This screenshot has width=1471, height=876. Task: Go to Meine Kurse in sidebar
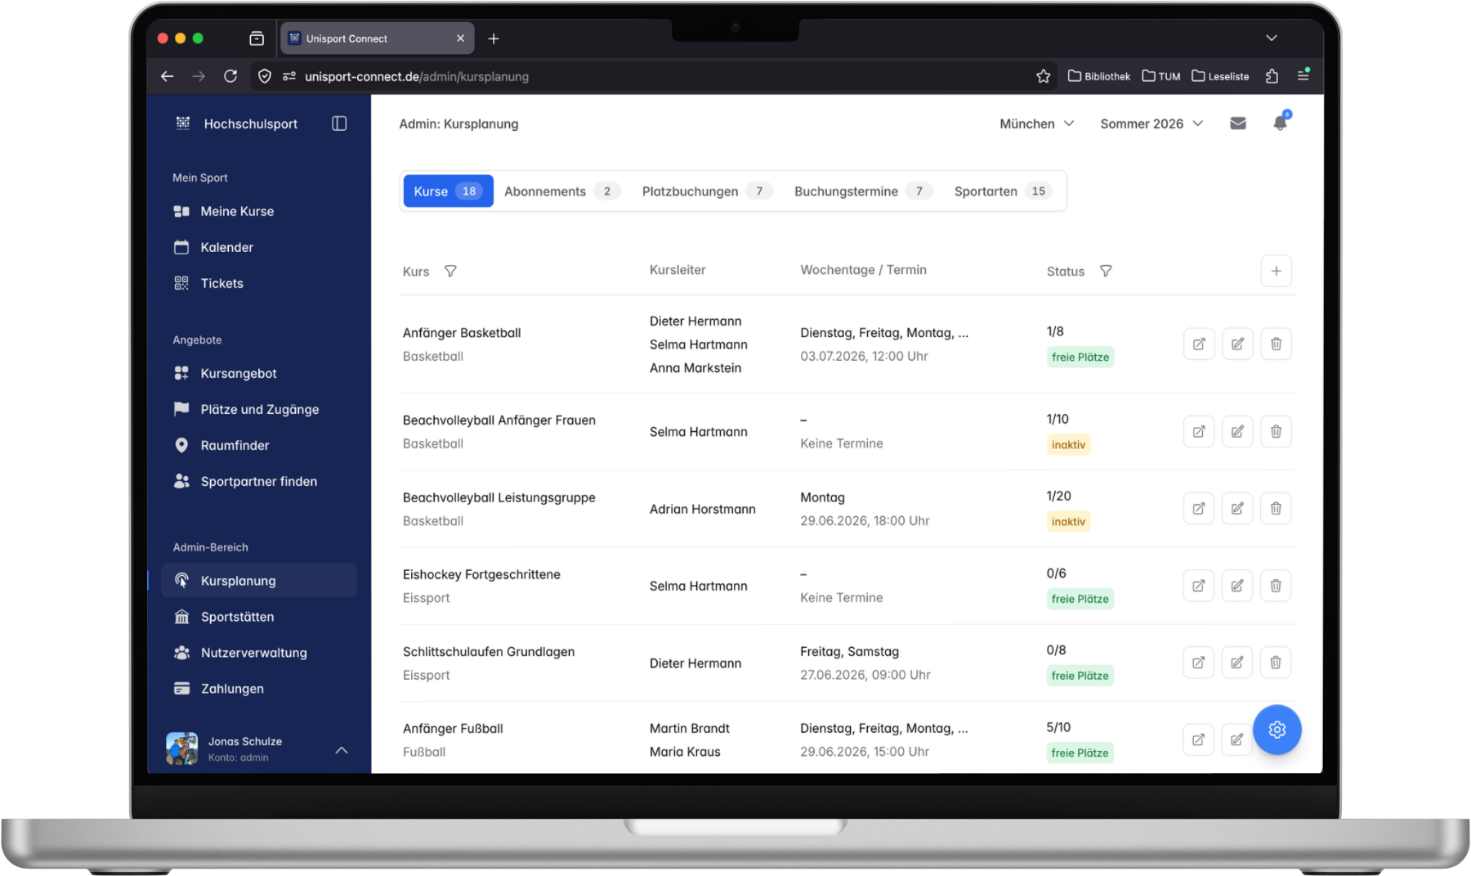pos(259,211)
